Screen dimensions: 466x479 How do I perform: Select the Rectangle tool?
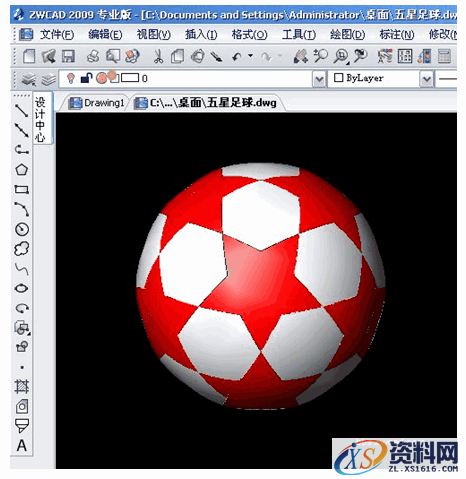[22, 190]
